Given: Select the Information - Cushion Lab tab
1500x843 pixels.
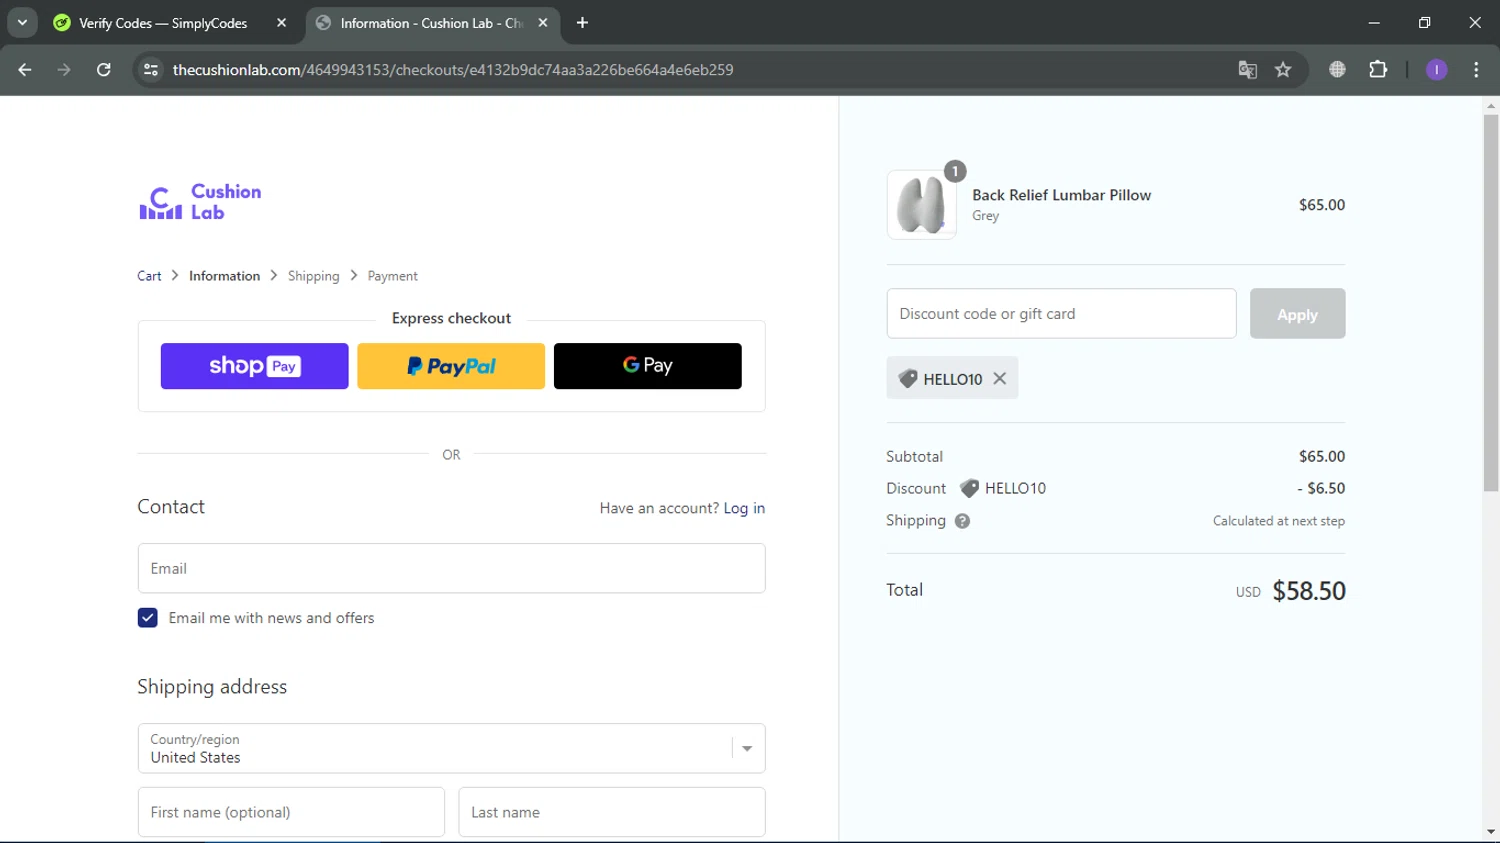Looking at the screenshot, I should (x=432, y=23).
